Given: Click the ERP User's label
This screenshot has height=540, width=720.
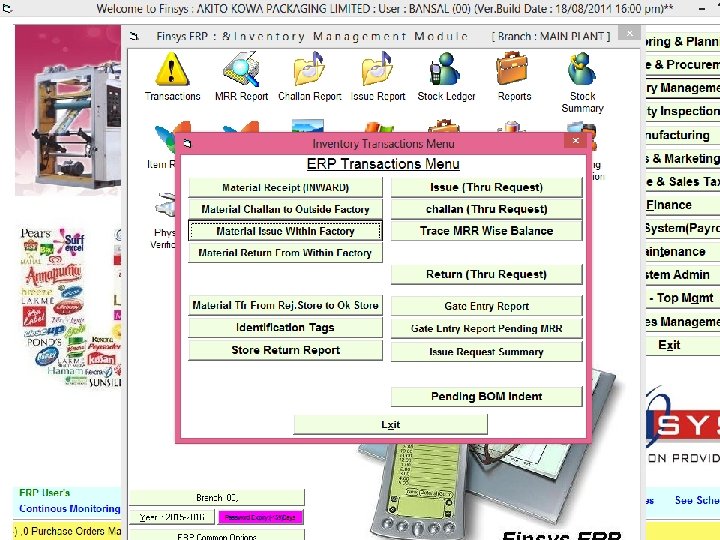Looking at the screenshot, I should point(45,493).
